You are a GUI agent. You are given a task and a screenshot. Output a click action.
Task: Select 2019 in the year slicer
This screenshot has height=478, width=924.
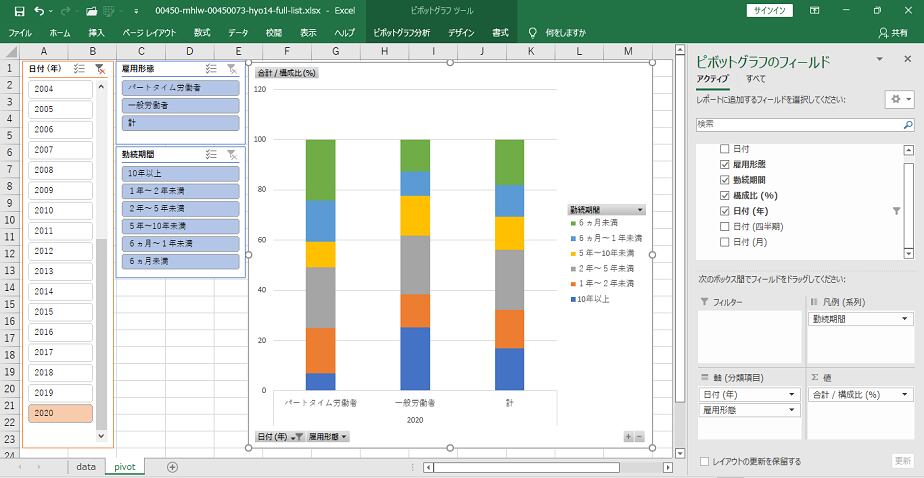(x=60, y=393)
